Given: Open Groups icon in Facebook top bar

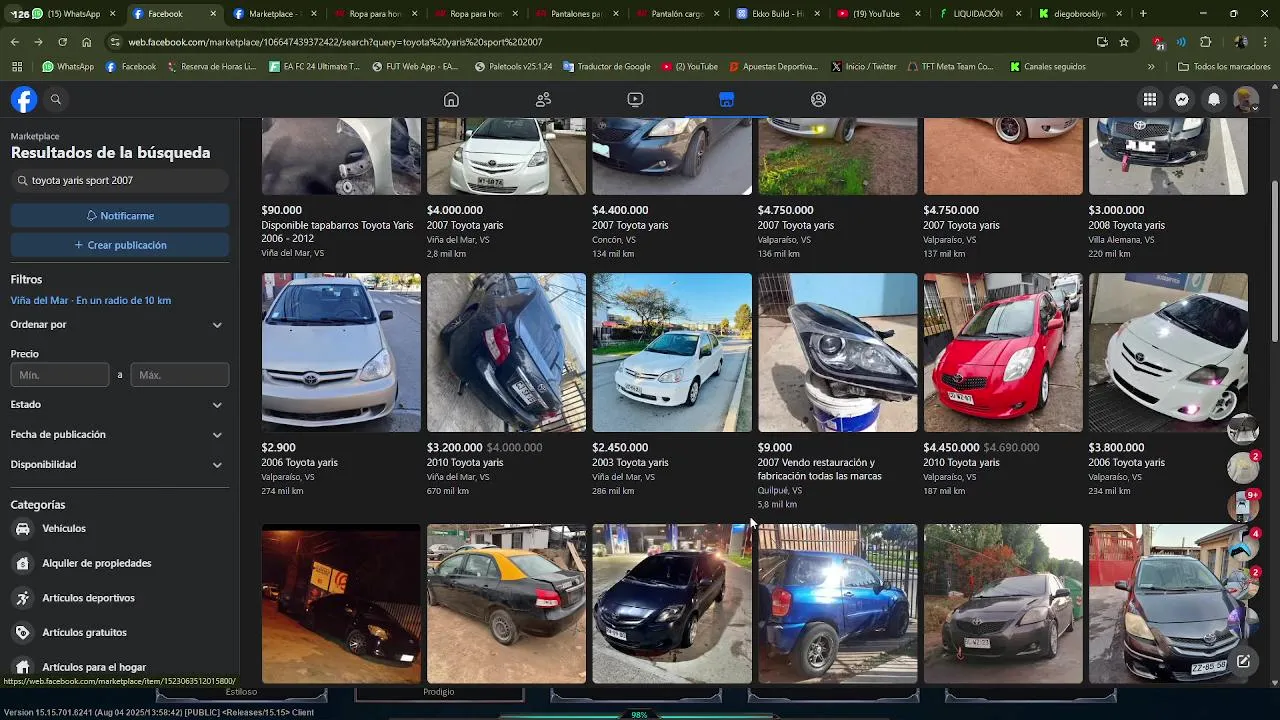Looking at the screenshot, I should [x=818, y=99].
